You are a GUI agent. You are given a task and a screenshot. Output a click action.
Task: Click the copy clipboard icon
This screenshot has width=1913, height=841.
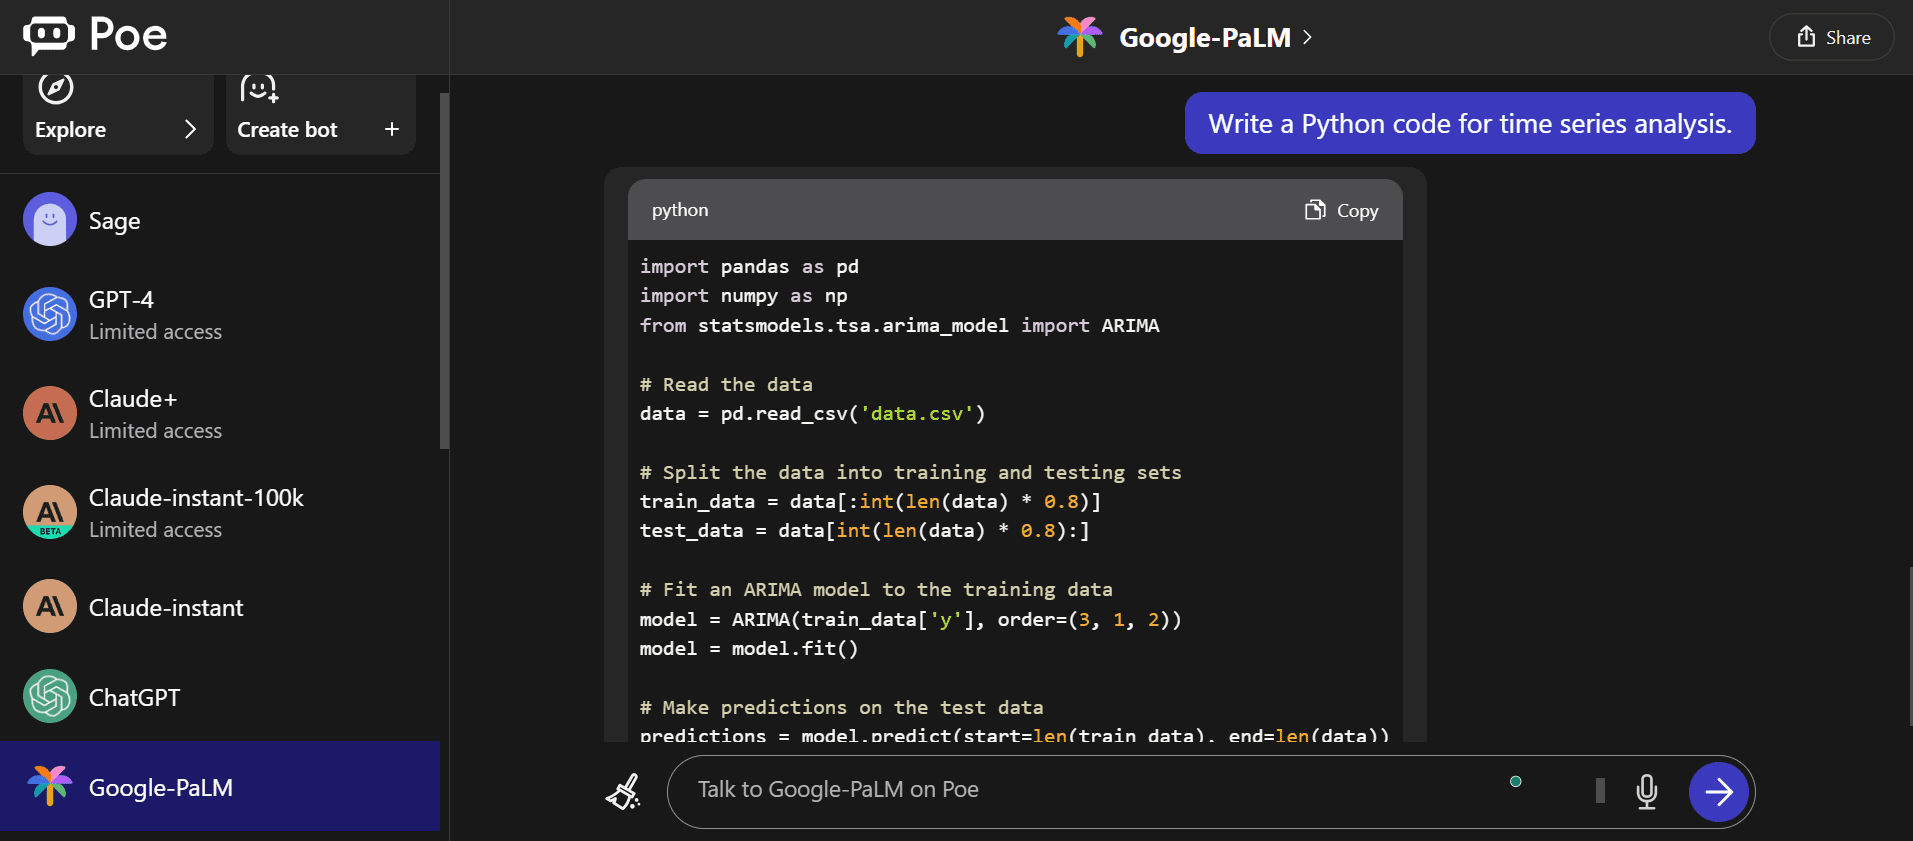point(1315,210)
